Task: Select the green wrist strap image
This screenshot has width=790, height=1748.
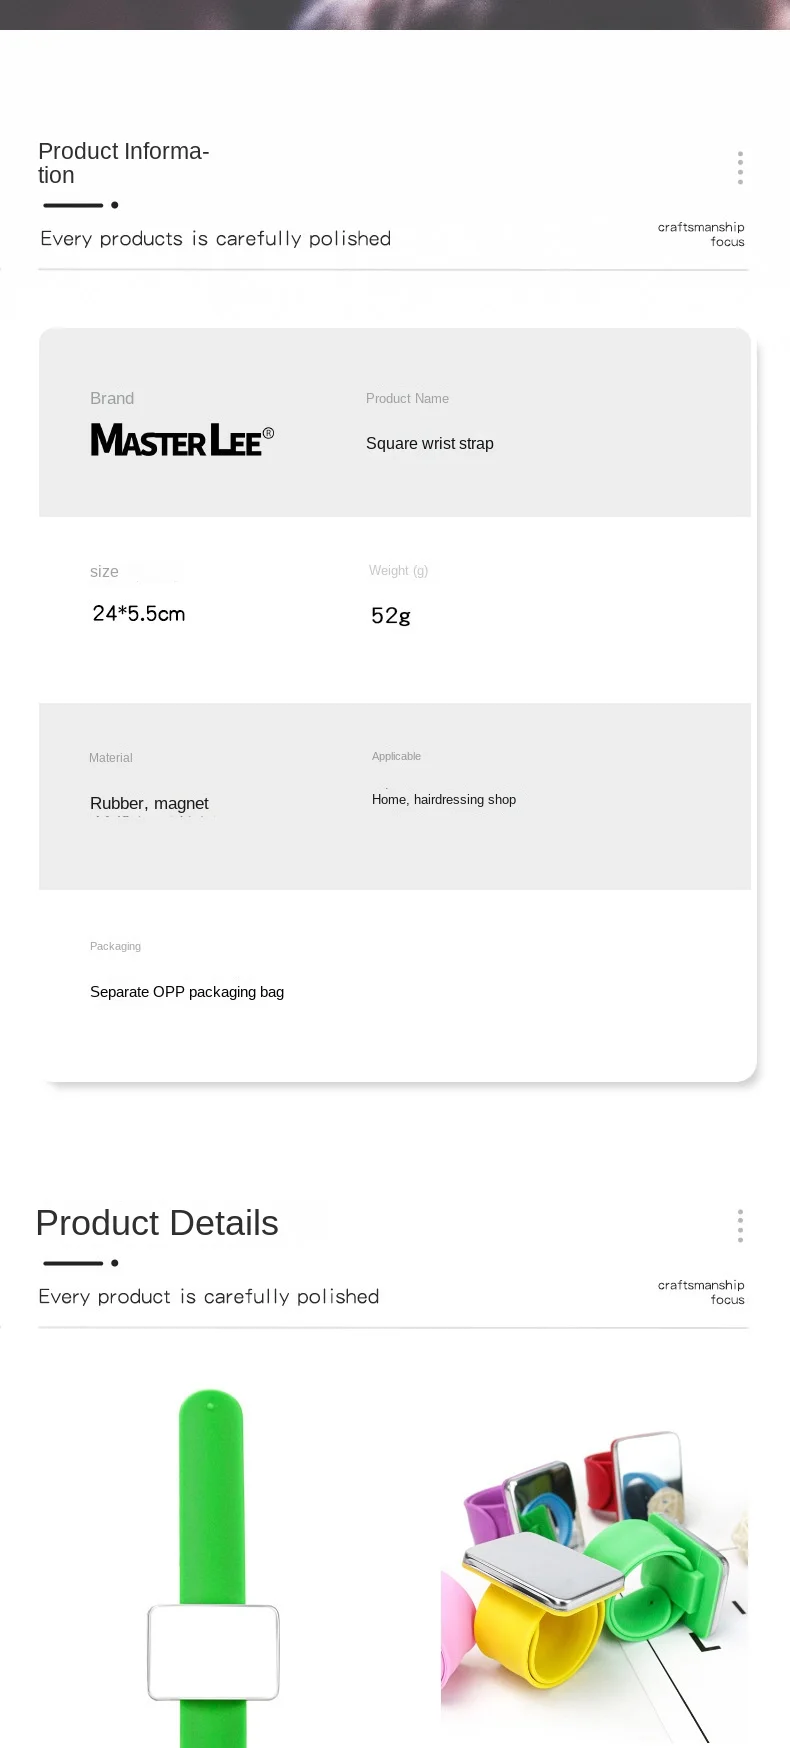Action: (x=212, y=1567)
